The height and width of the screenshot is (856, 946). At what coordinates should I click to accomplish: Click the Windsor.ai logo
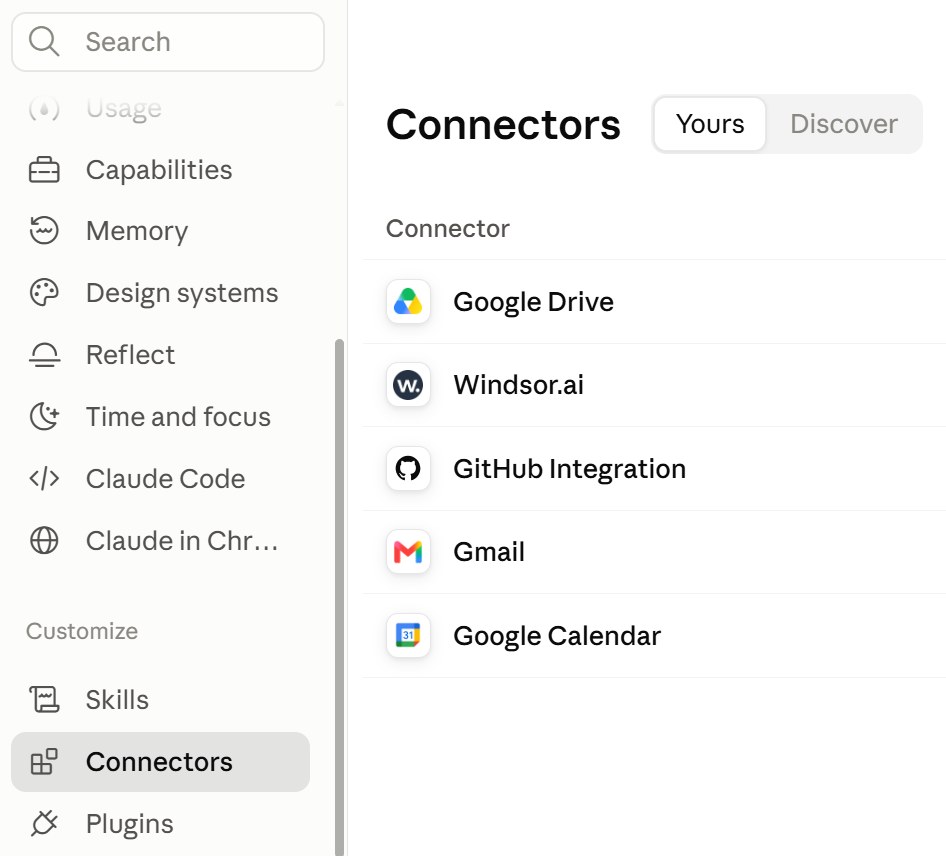pos(408,385)
